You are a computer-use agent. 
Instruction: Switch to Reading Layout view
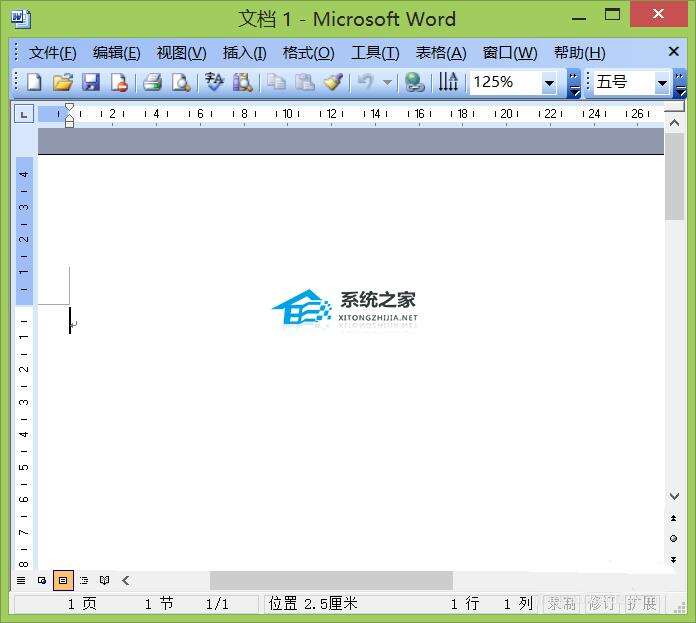click(x=105, y=580)
